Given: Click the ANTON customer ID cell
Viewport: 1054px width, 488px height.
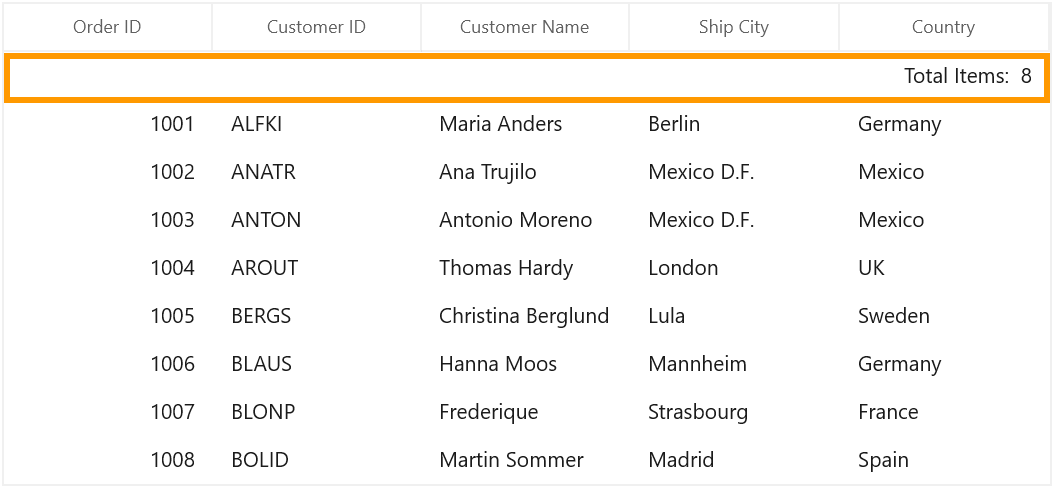Looking at the screenshot, I should coord(317,220).
